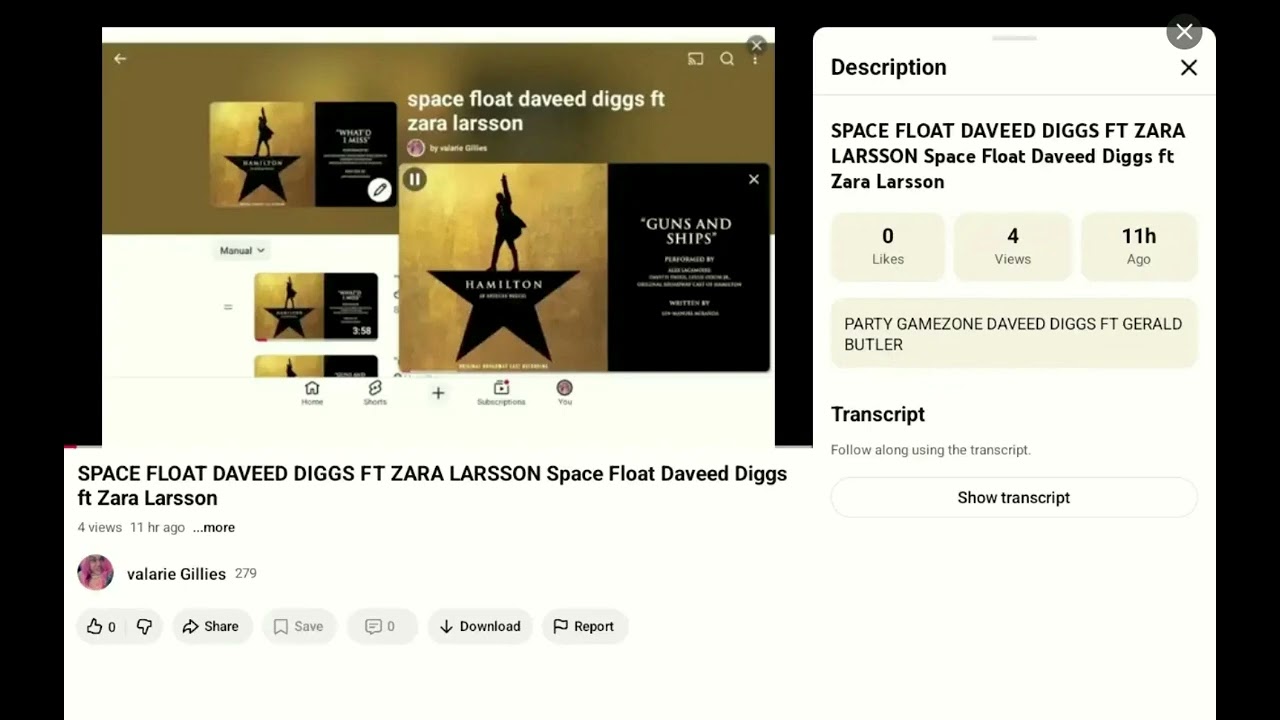Open valarie Gillies channel avatar
Screen dimensions: 1280x720
click(x=95, y=573)
